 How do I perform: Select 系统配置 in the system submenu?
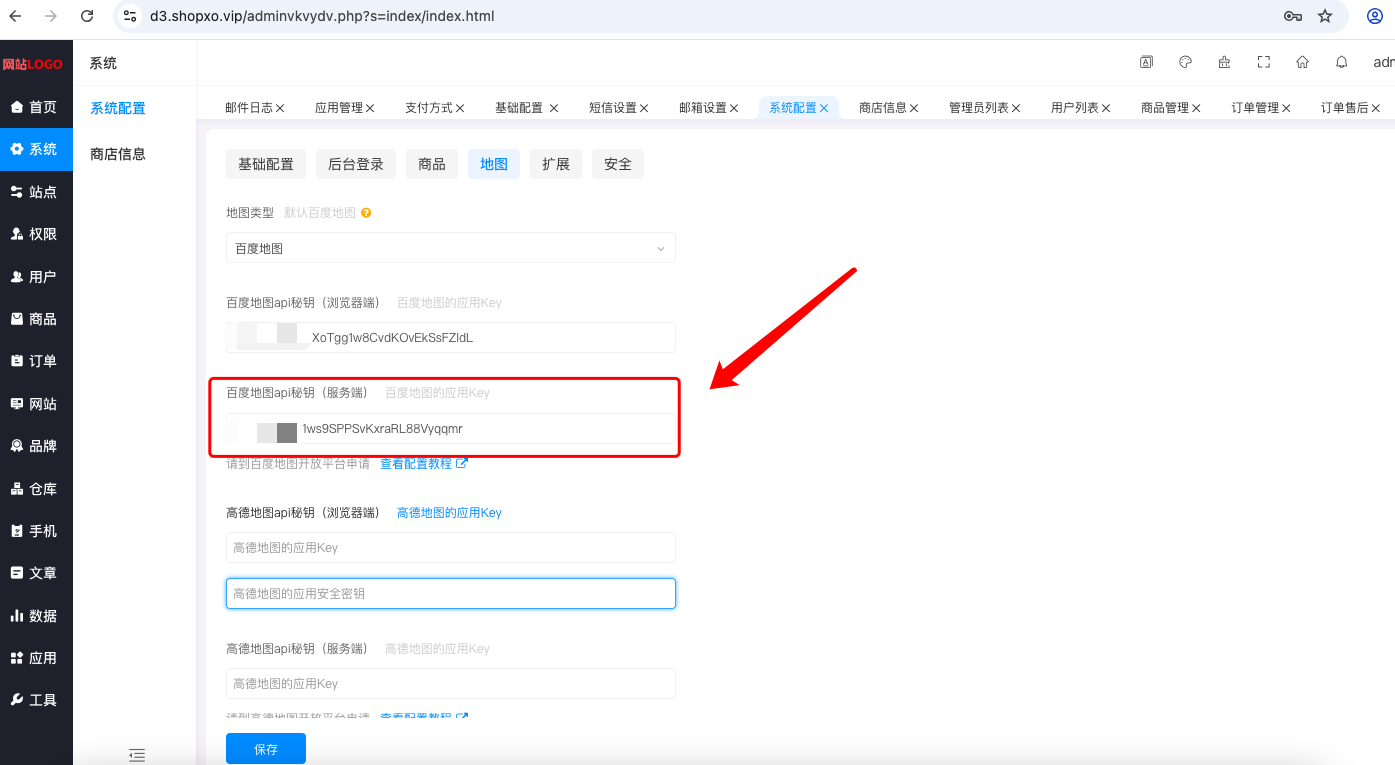click(x=118, y=108)
